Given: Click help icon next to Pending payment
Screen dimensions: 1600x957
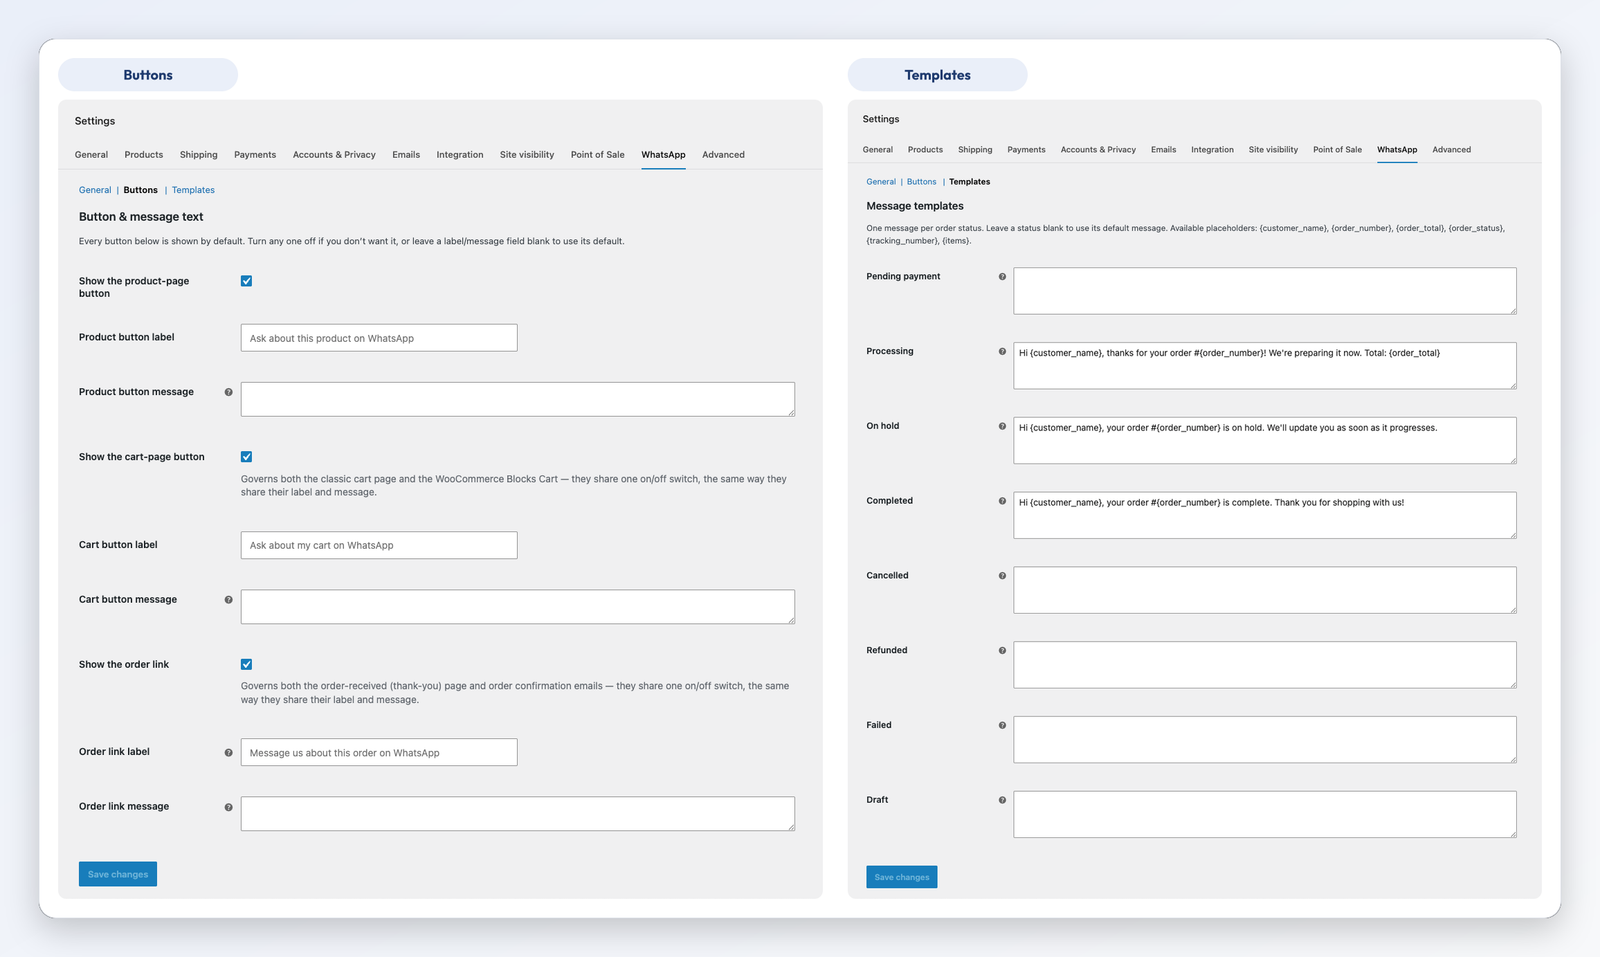Looking at the screenshot, I should tap(1002, 277).
